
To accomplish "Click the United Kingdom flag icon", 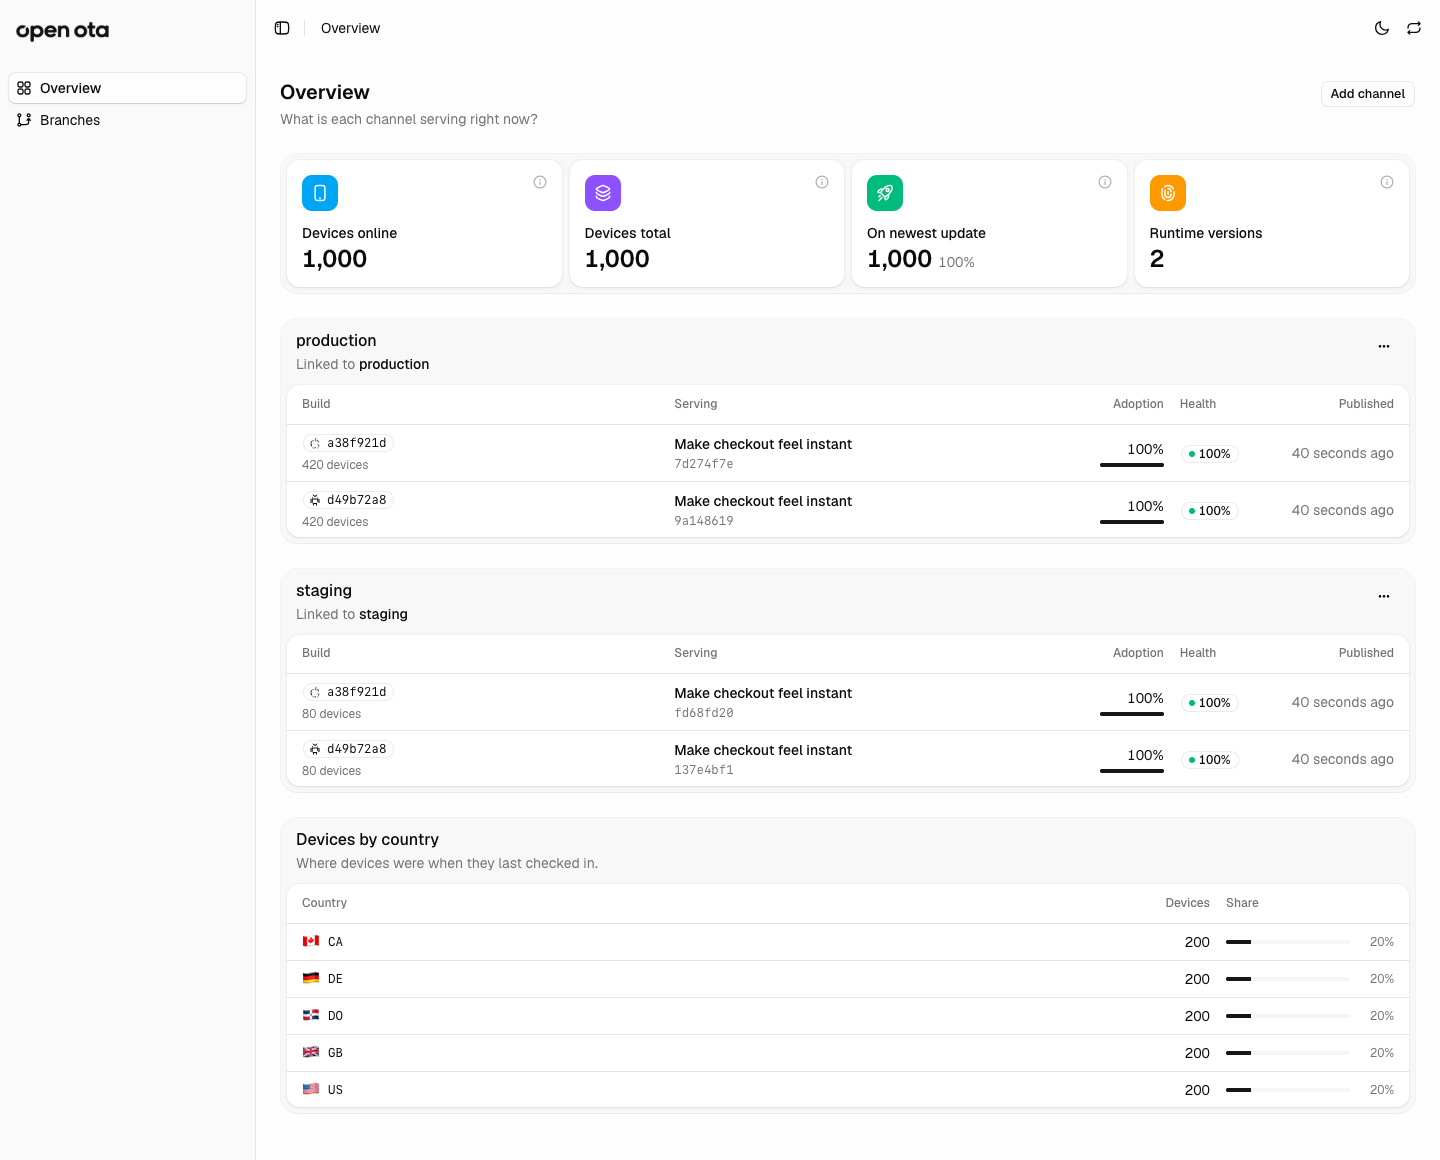I will point(311,1052).
